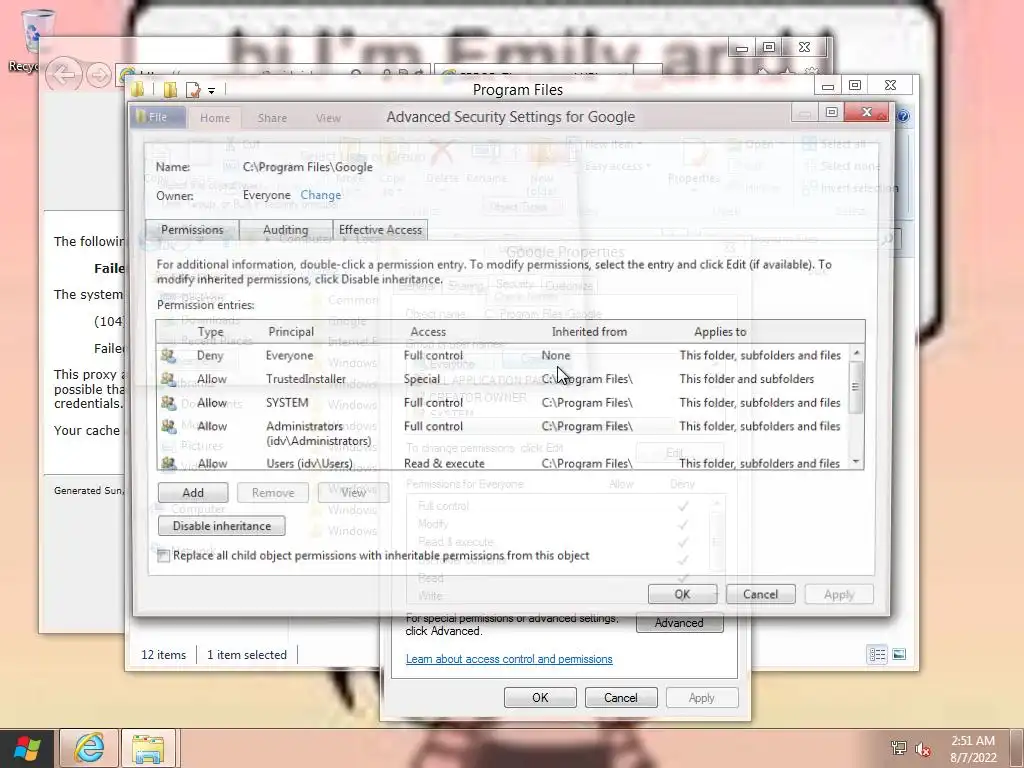
Task: Click the permission list scrollbar down arrow
Action: tap(856, 462)
